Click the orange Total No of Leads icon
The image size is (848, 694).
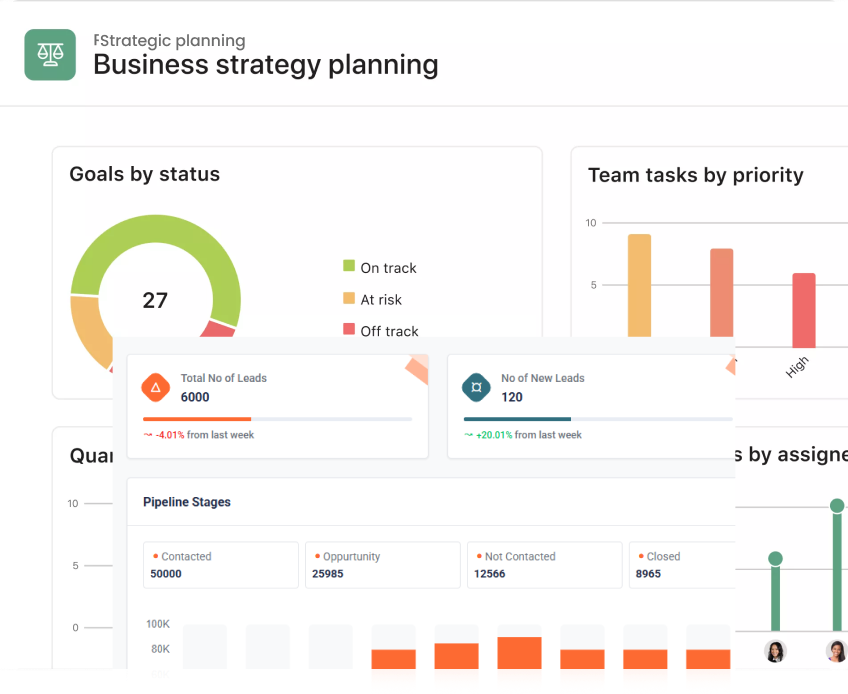point(156,387)
